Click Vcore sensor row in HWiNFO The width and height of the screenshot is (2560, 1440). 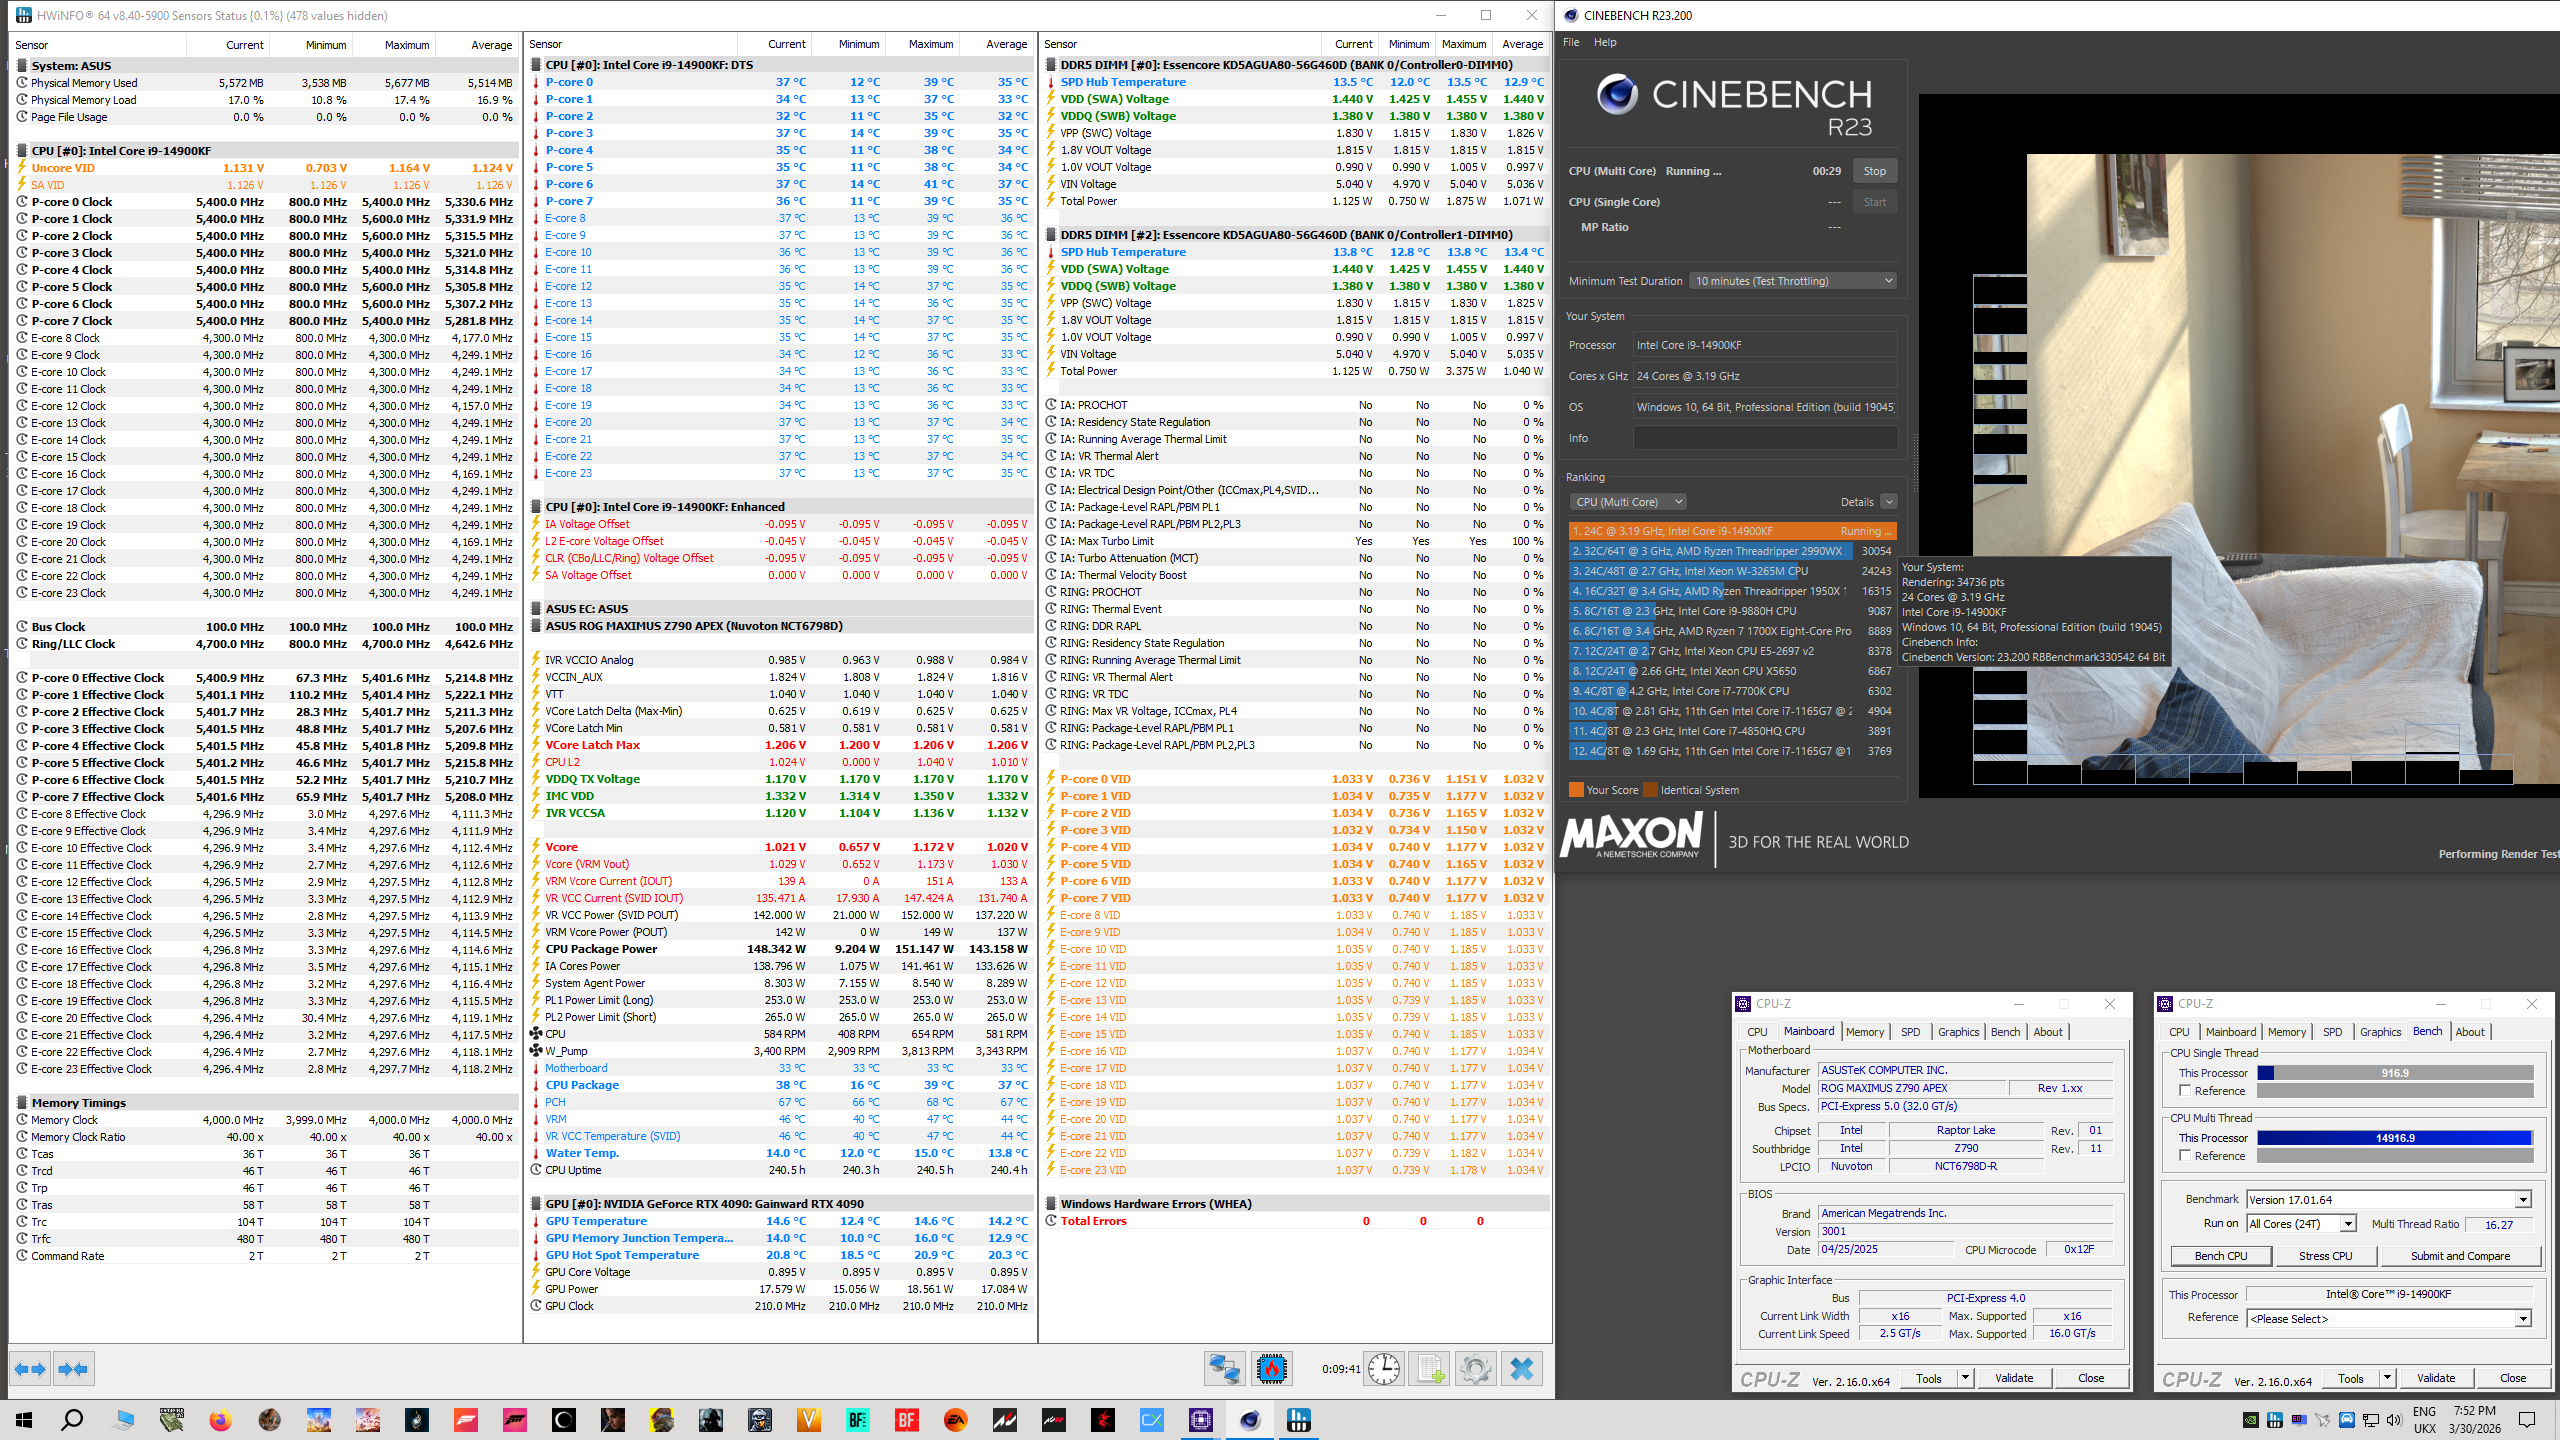click(x=782, y=847)
